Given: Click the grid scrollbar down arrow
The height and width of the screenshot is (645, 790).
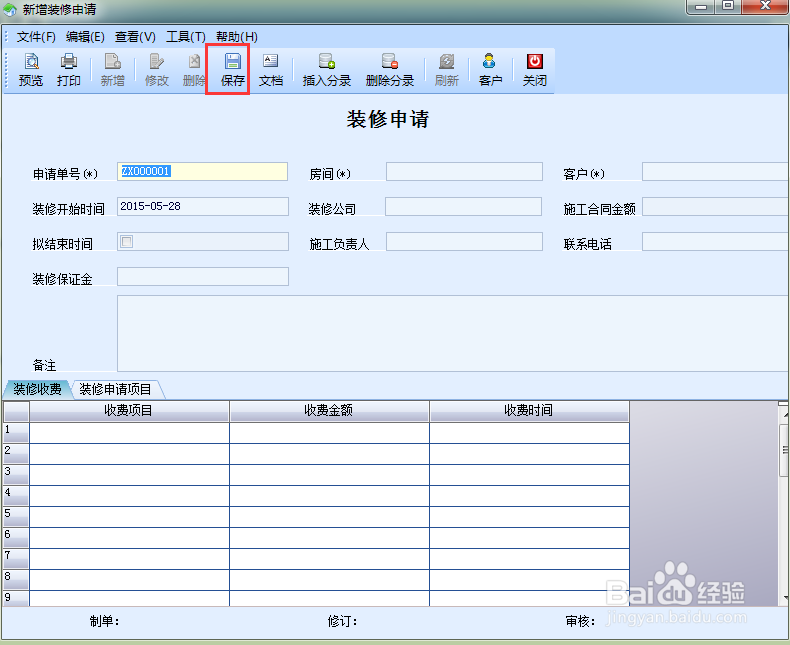Looking at the screenshot, I should [784, 598].
